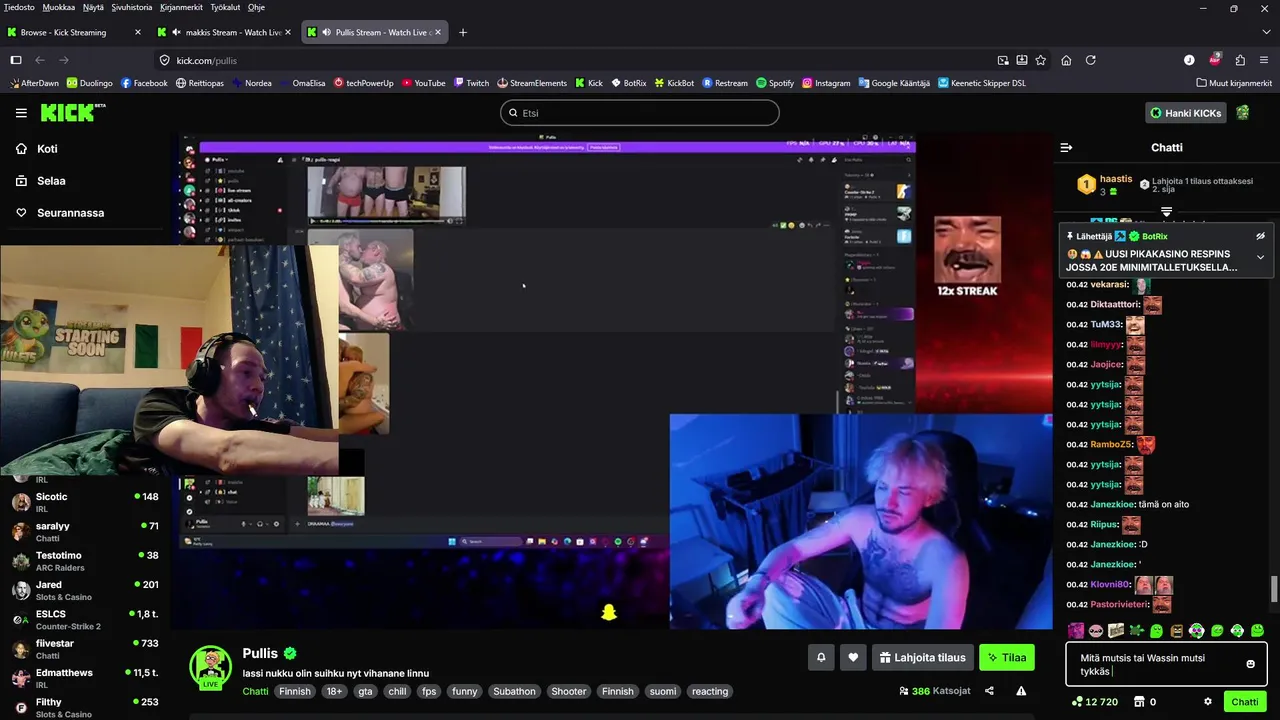Click the Etsi search field
Image resolution: width=1280 pixels, height=720 pixels.
[640, 113]
